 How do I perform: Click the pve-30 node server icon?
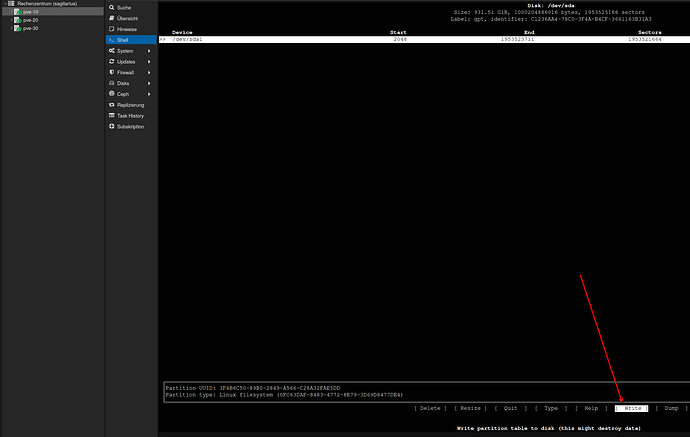(18, 28)
